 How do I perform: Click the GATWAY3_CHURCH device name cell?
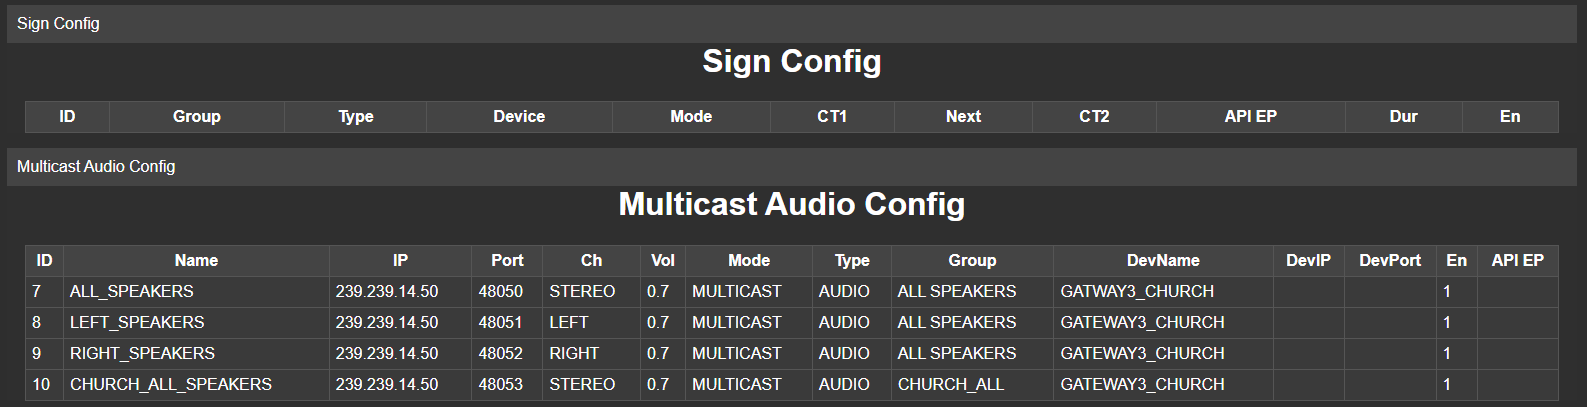click(x=1137, y=292)
